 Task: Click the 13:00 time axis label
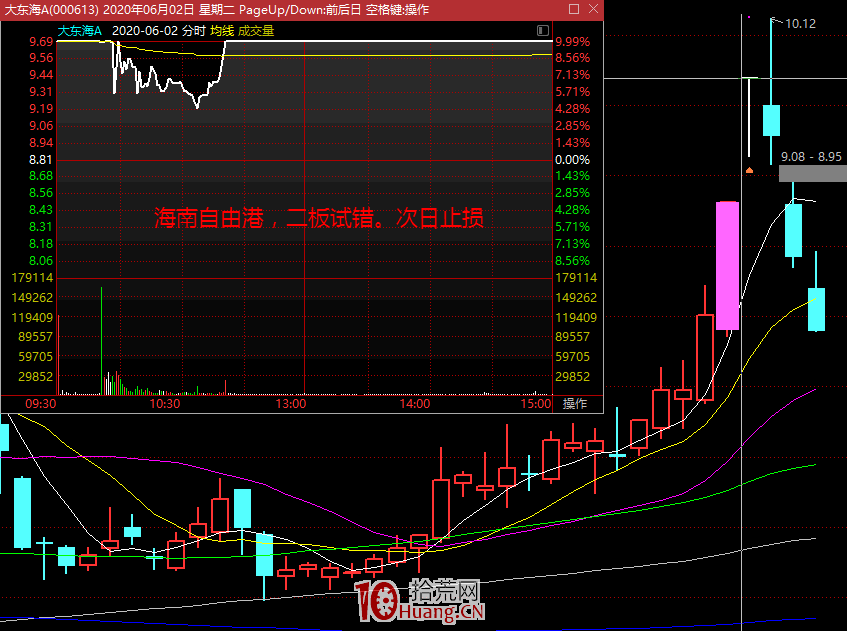(291, 404)
